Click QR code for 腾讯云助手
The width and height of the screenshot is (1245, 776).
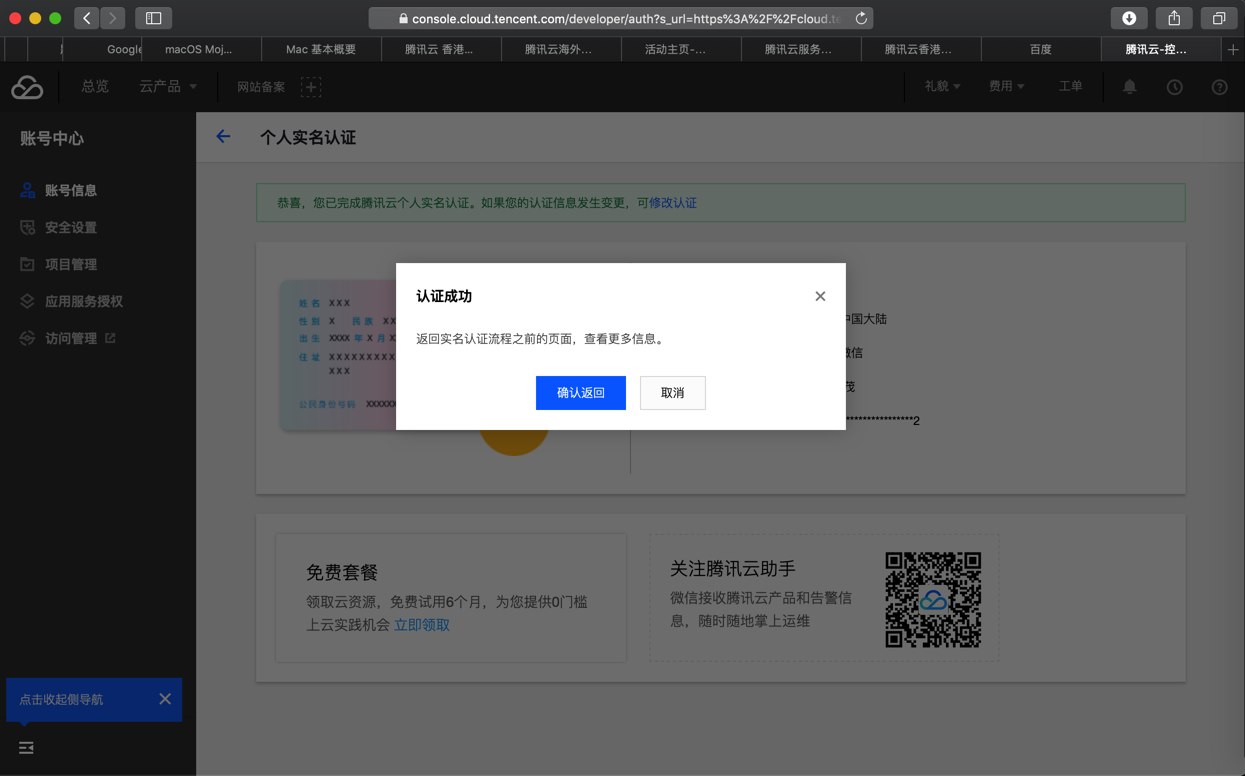pos(933,600)
